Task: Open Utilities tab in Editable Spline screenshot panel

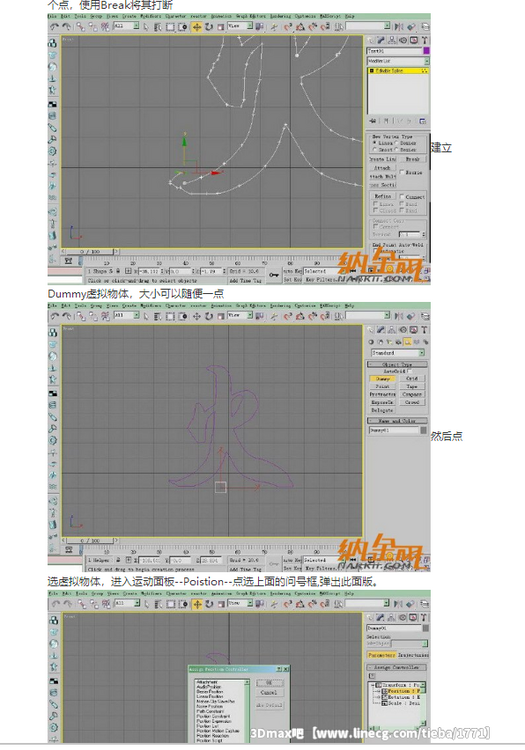Action: (x=424, y=40)
